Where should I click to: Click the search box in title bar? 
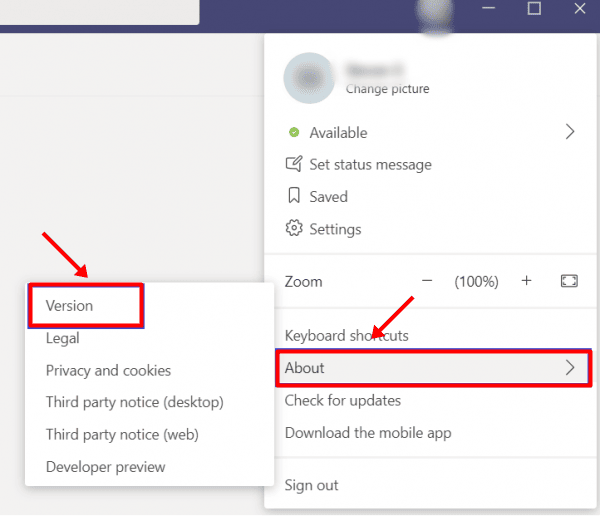coord(99,12)
